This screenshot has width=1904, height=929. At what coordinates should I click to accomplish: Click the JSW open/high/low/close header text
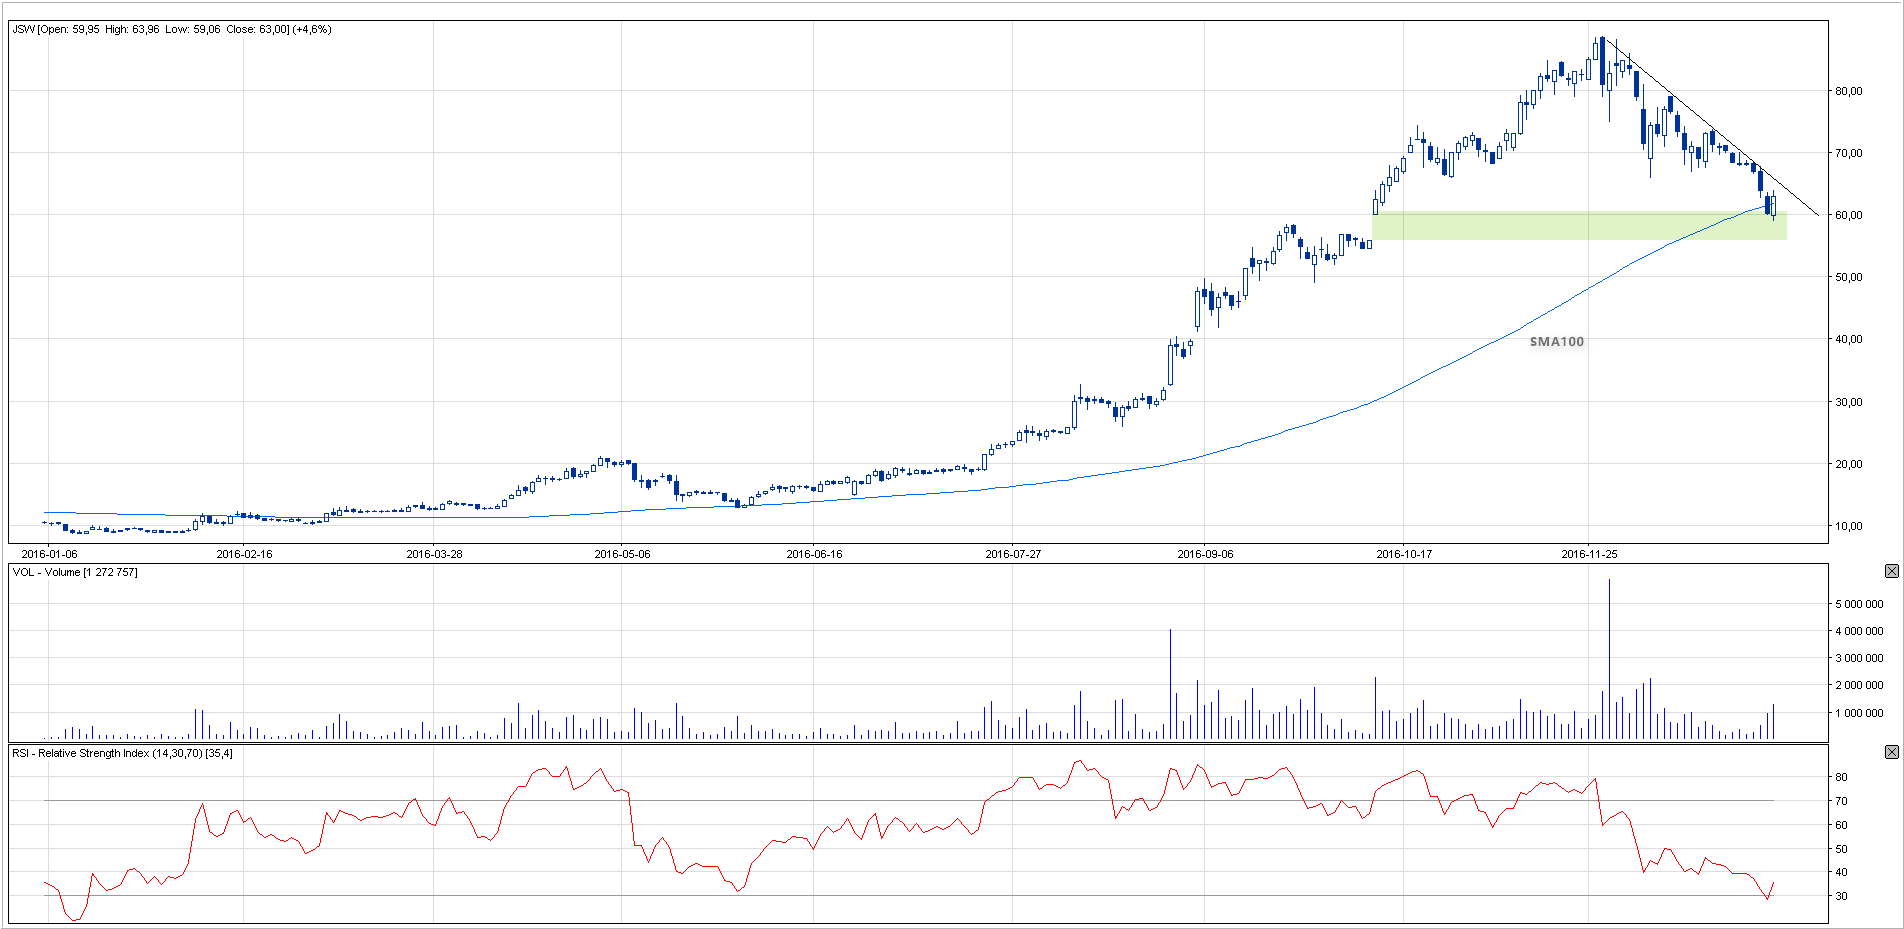click(171, 29)
